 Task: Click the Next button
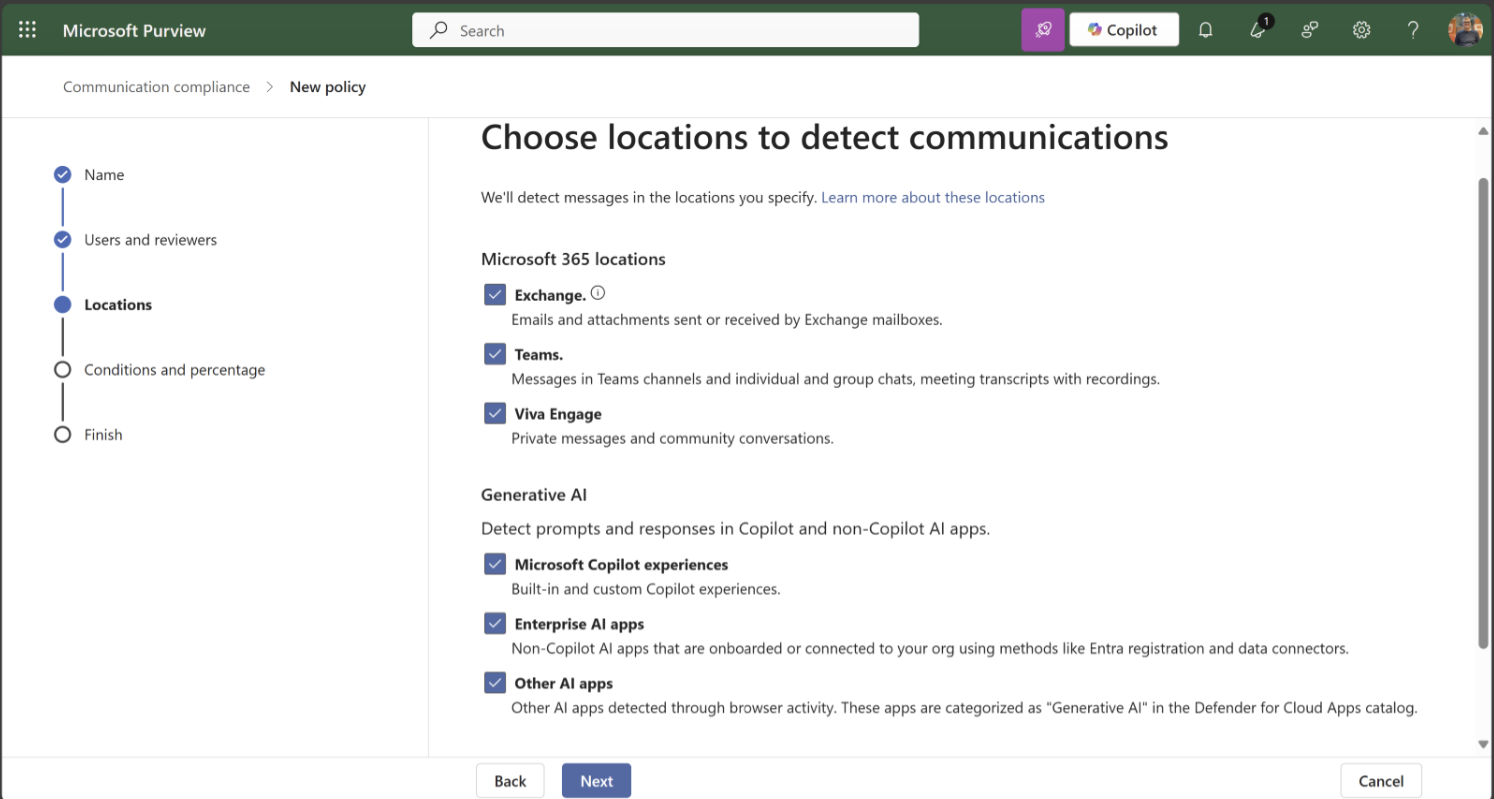(x=596, y=781)
